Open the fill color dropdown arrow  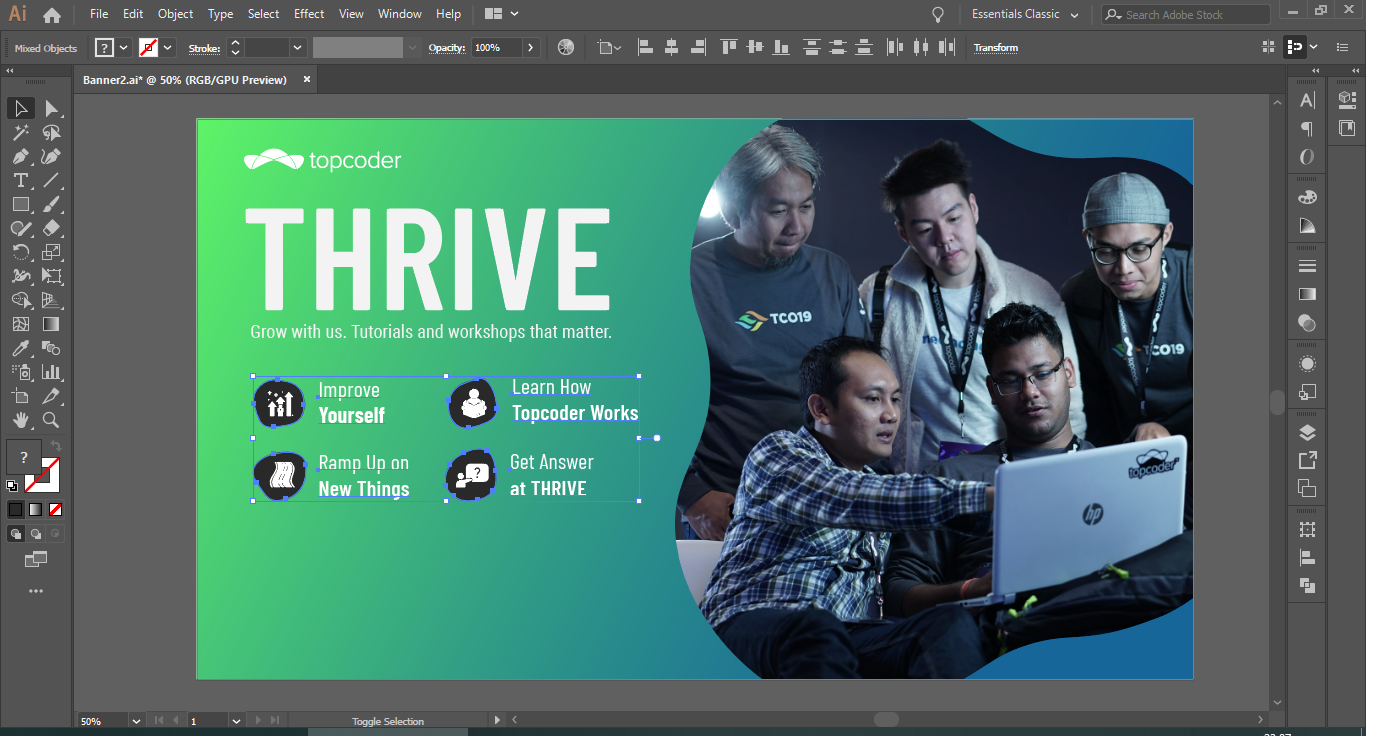(124, 47)
